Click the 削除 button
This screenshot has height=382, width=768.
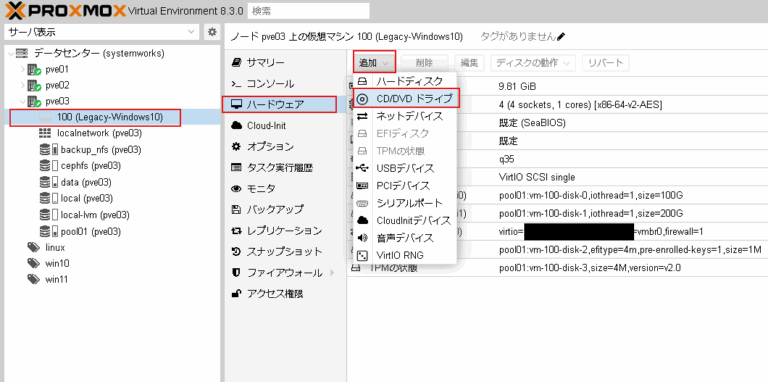point(425,63)
